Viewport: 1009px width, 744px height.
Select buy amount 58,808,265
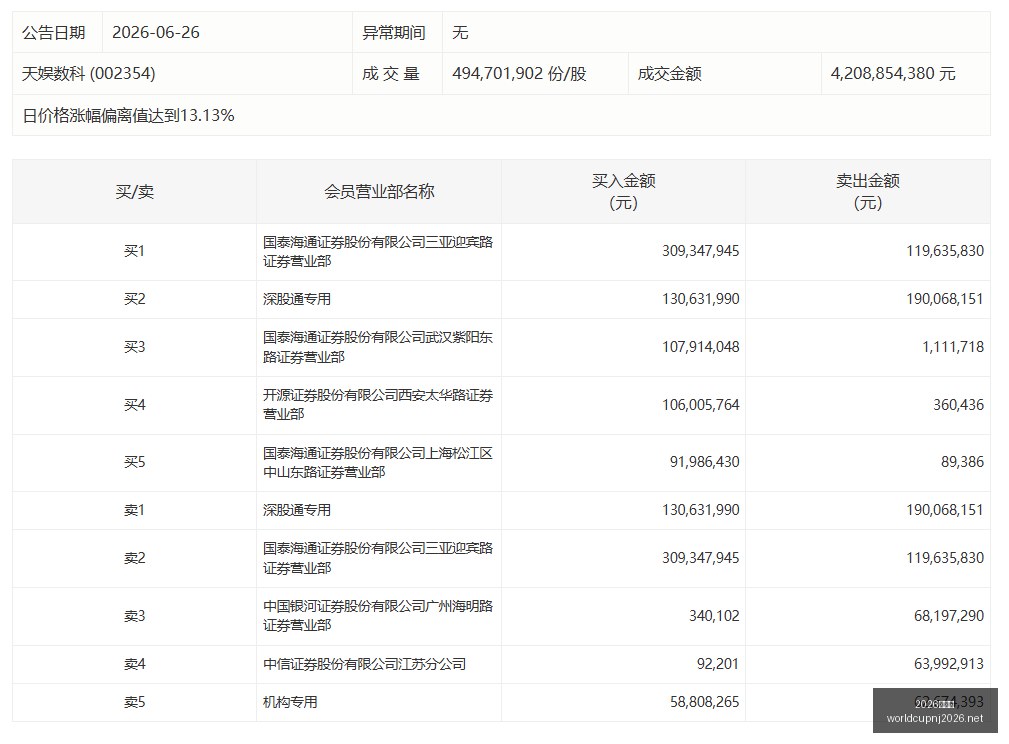pyautogui.click(x=705, y=702)
